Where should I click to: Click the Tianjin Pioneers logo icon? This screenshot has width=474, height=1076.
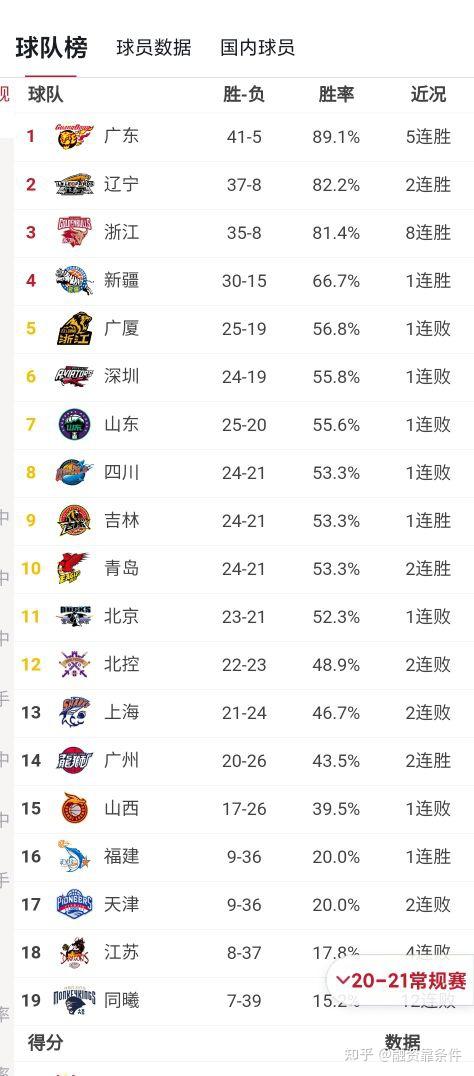pos(74,904)
